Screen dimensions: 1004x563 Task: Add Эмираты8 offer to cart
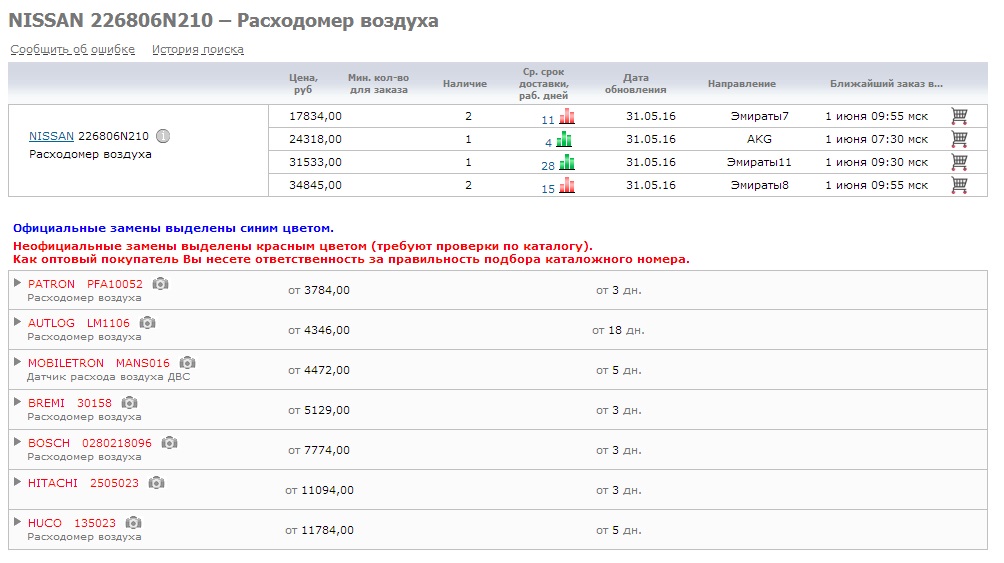(959, 185)
